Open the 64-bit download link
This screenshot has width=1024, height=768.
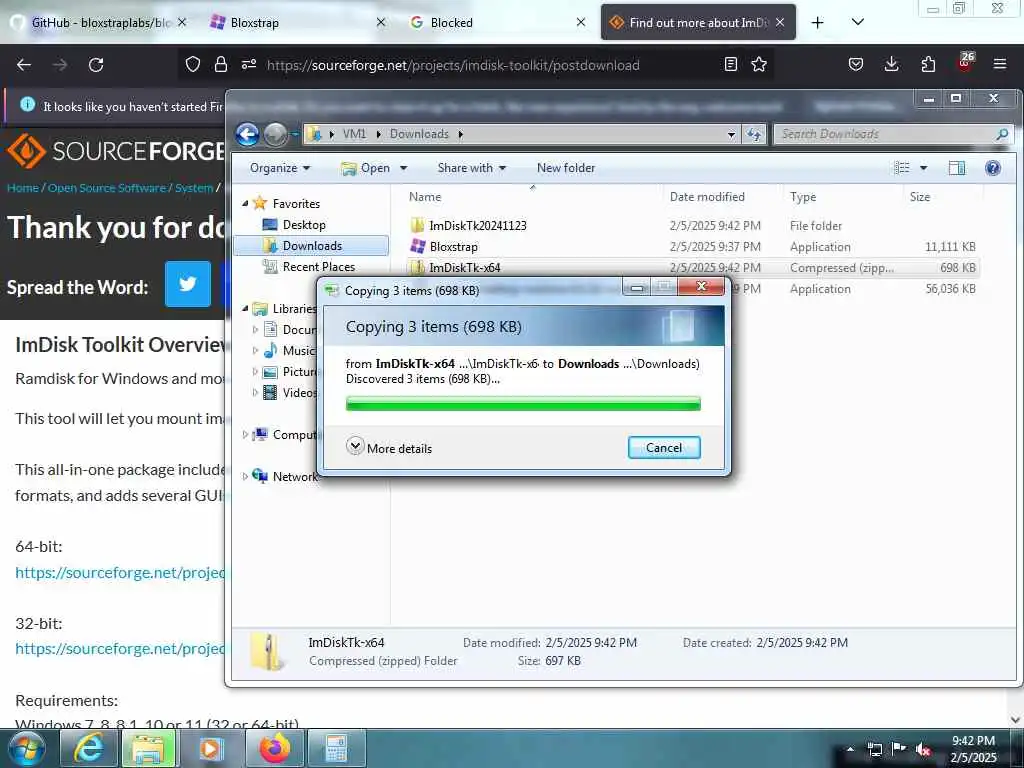tap(120, 573)
